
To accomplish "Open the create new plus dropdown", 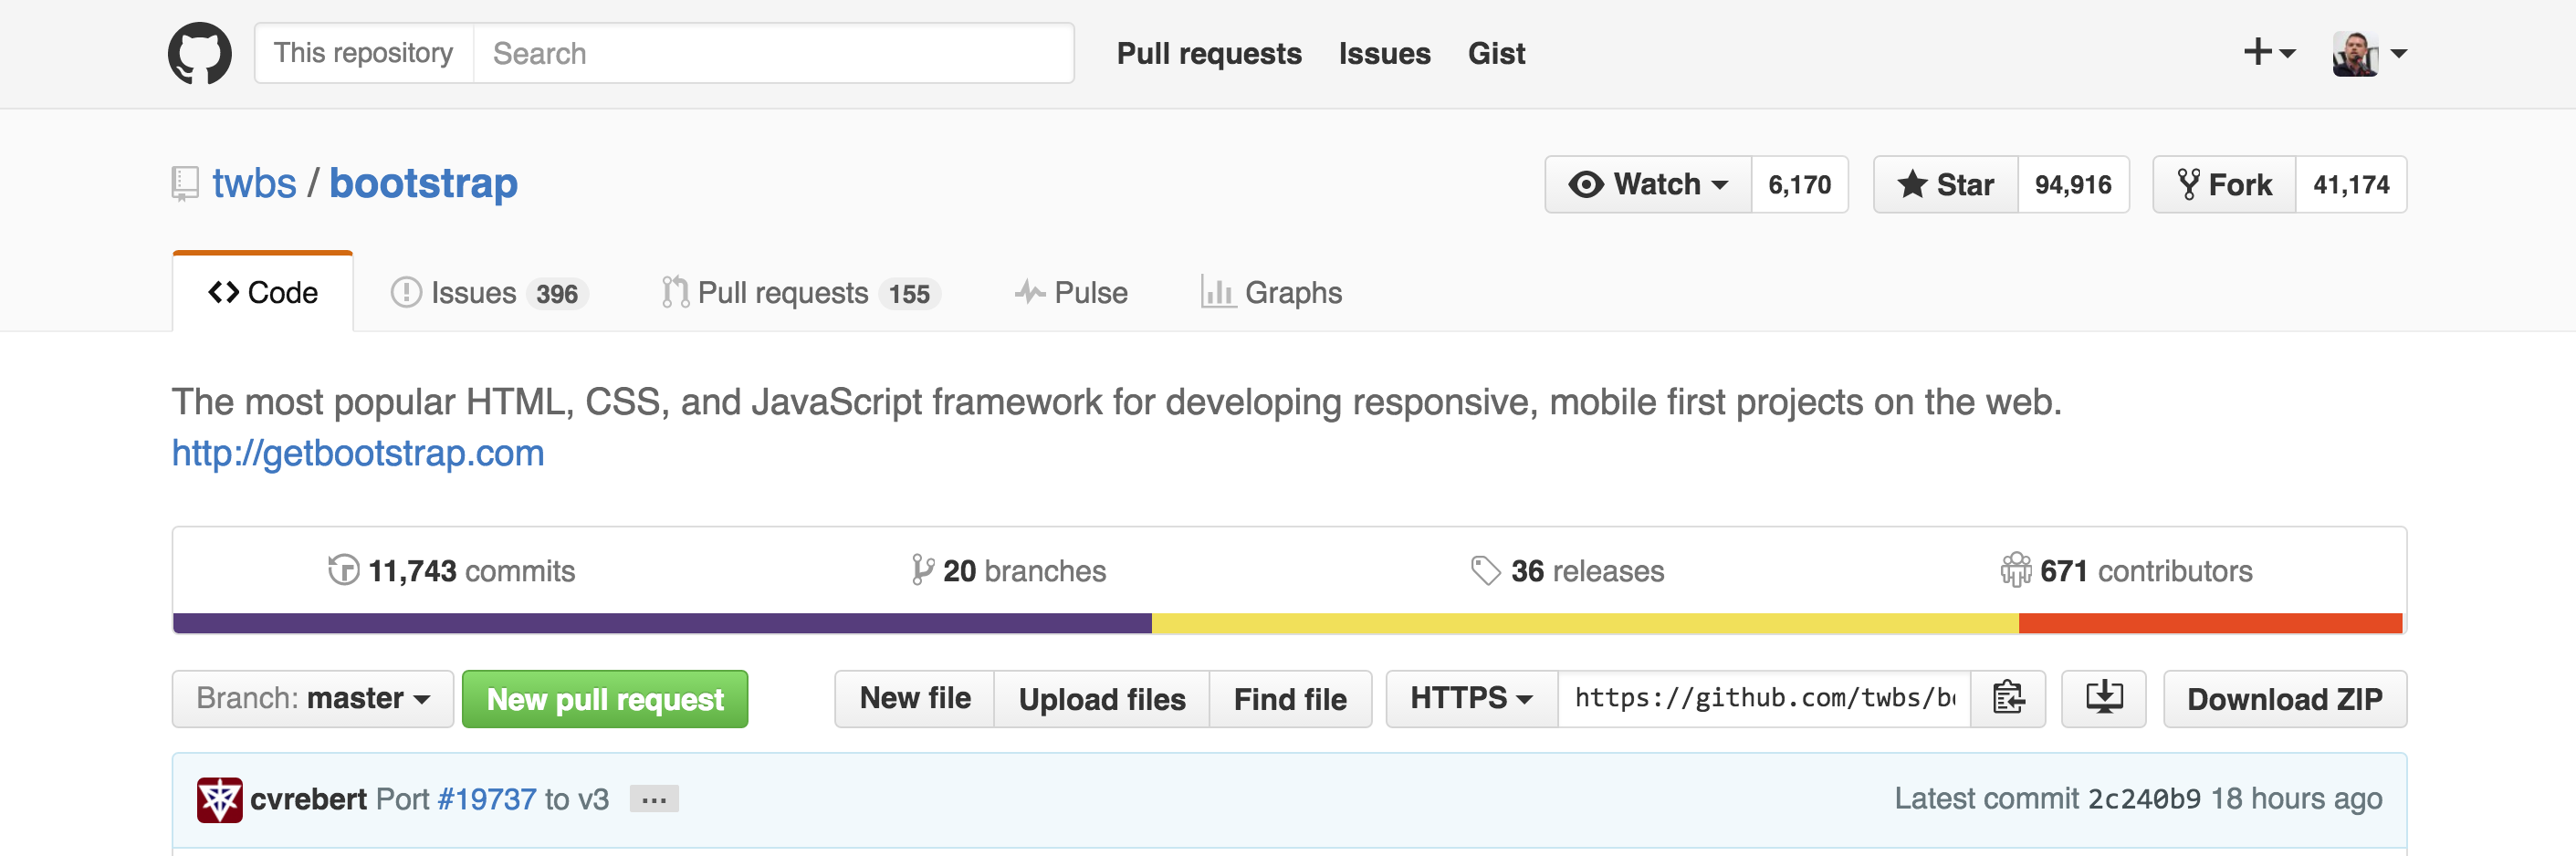I will pyautogui.click(x=2268, y=52).
